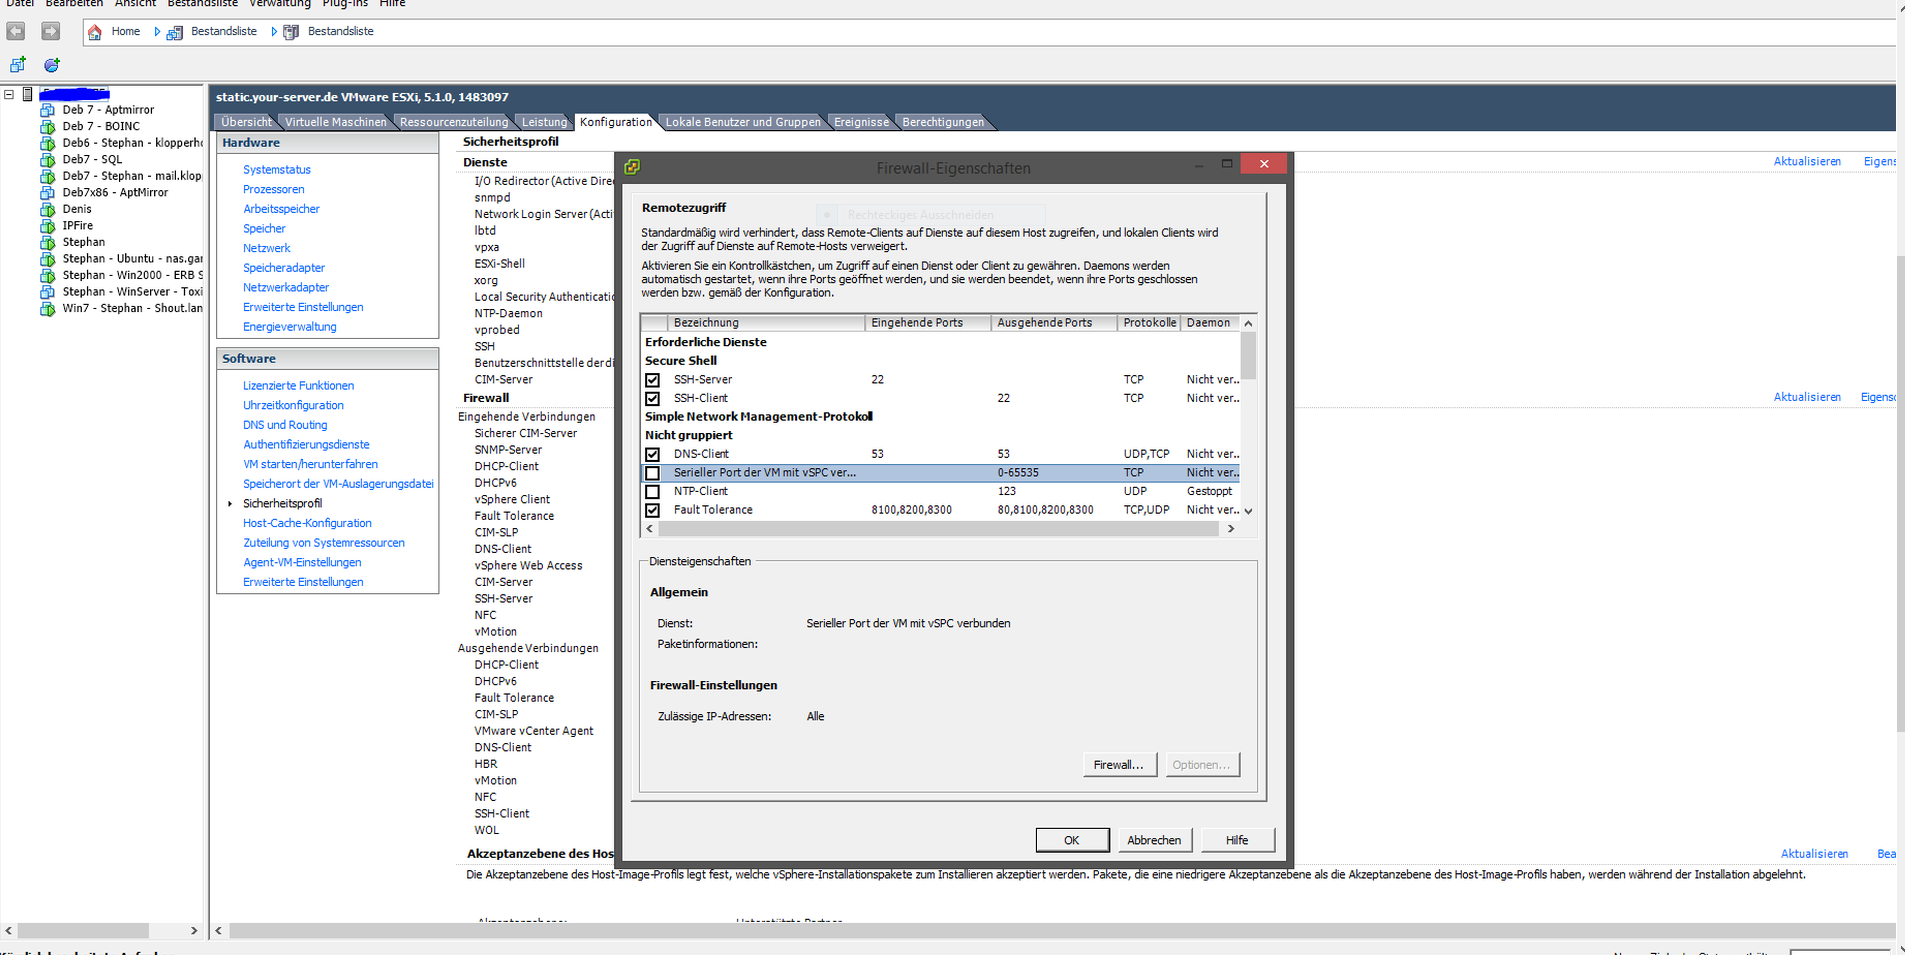The height and width of the screenshot is (955, 1905).
Task: Click the forward navigation arrow
Action: [50, 32]
